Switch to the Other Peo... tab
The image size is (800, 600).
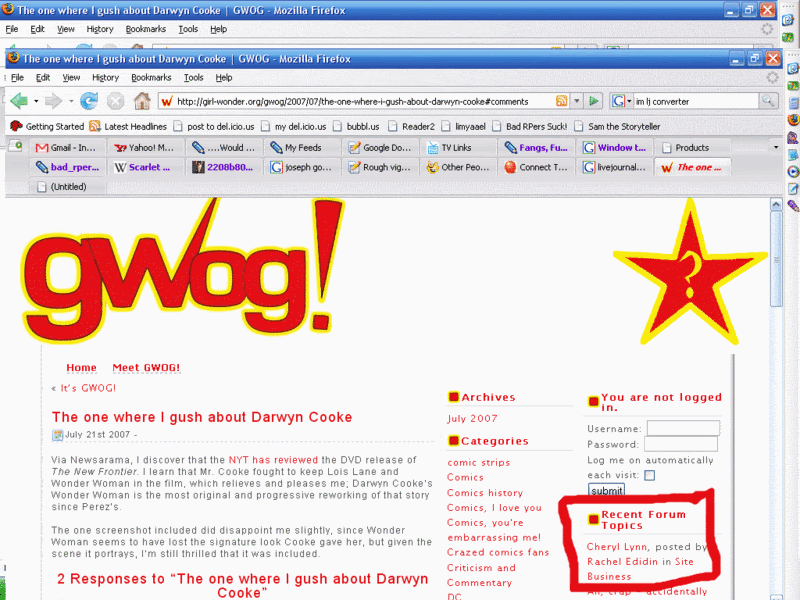click(x=458, y=167)
